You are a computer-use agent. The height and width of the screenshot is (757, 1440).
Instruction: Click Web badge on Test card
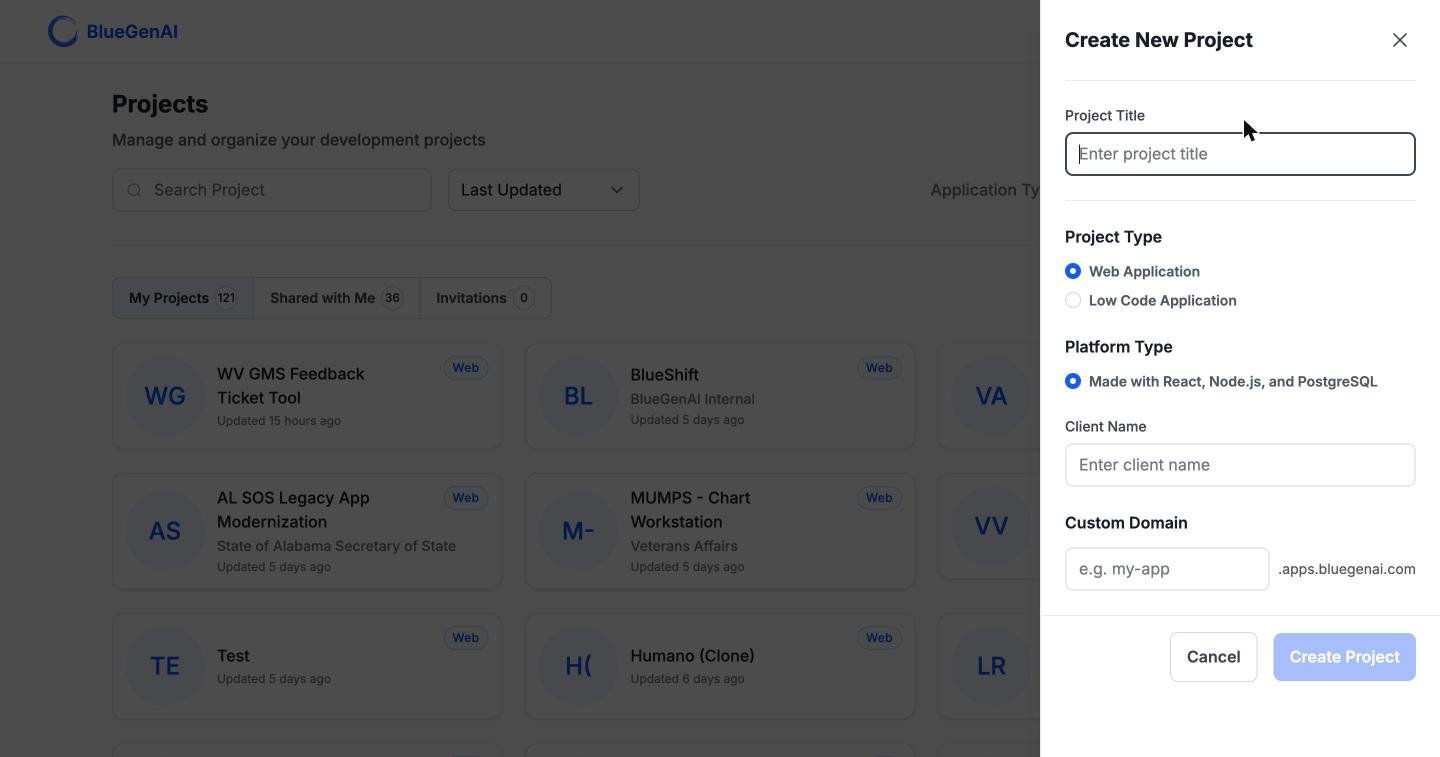[x=465, y=638]
